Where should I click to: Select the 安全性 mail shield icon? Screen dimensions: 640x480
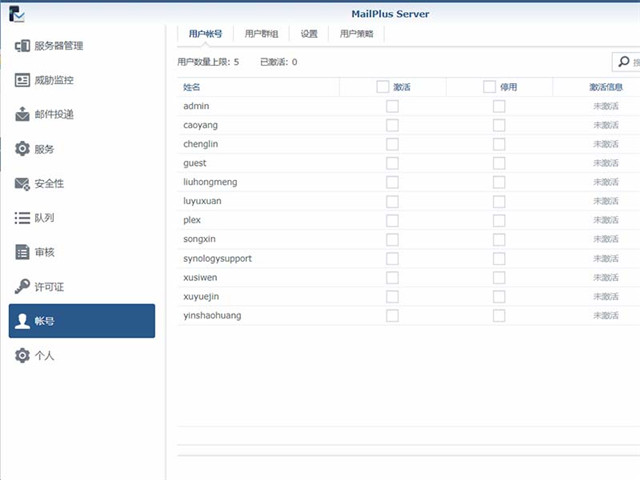point(22,184)
